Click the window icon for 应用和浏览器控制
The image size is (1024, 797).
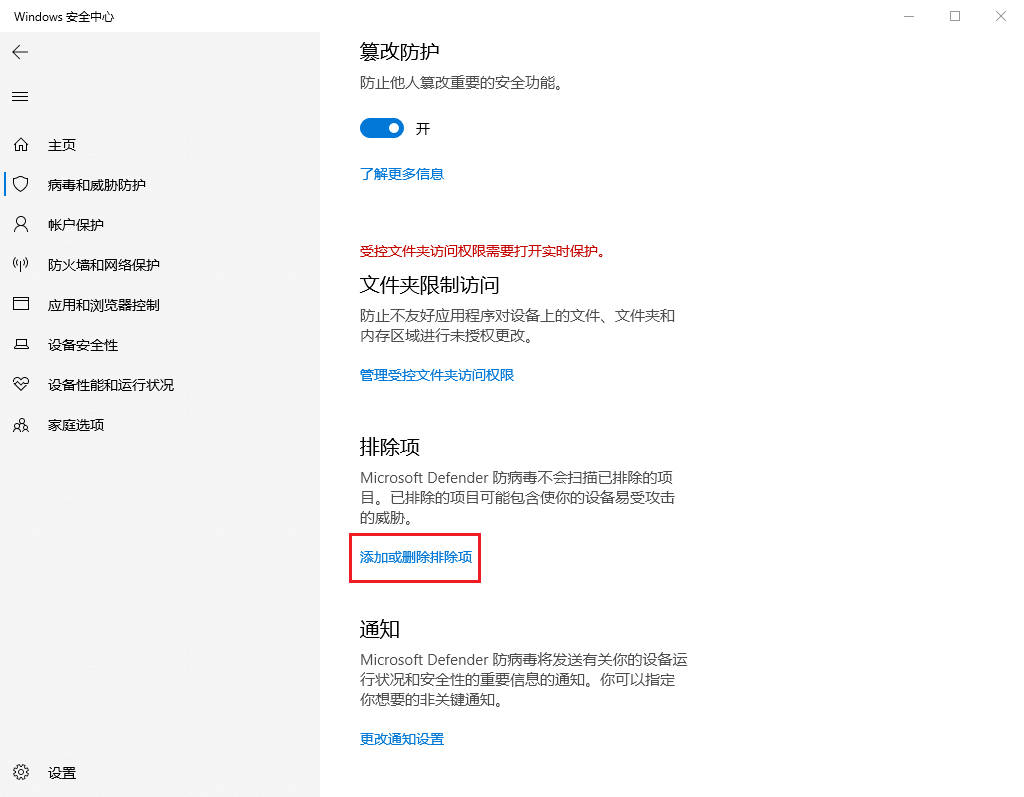[20, 304]
